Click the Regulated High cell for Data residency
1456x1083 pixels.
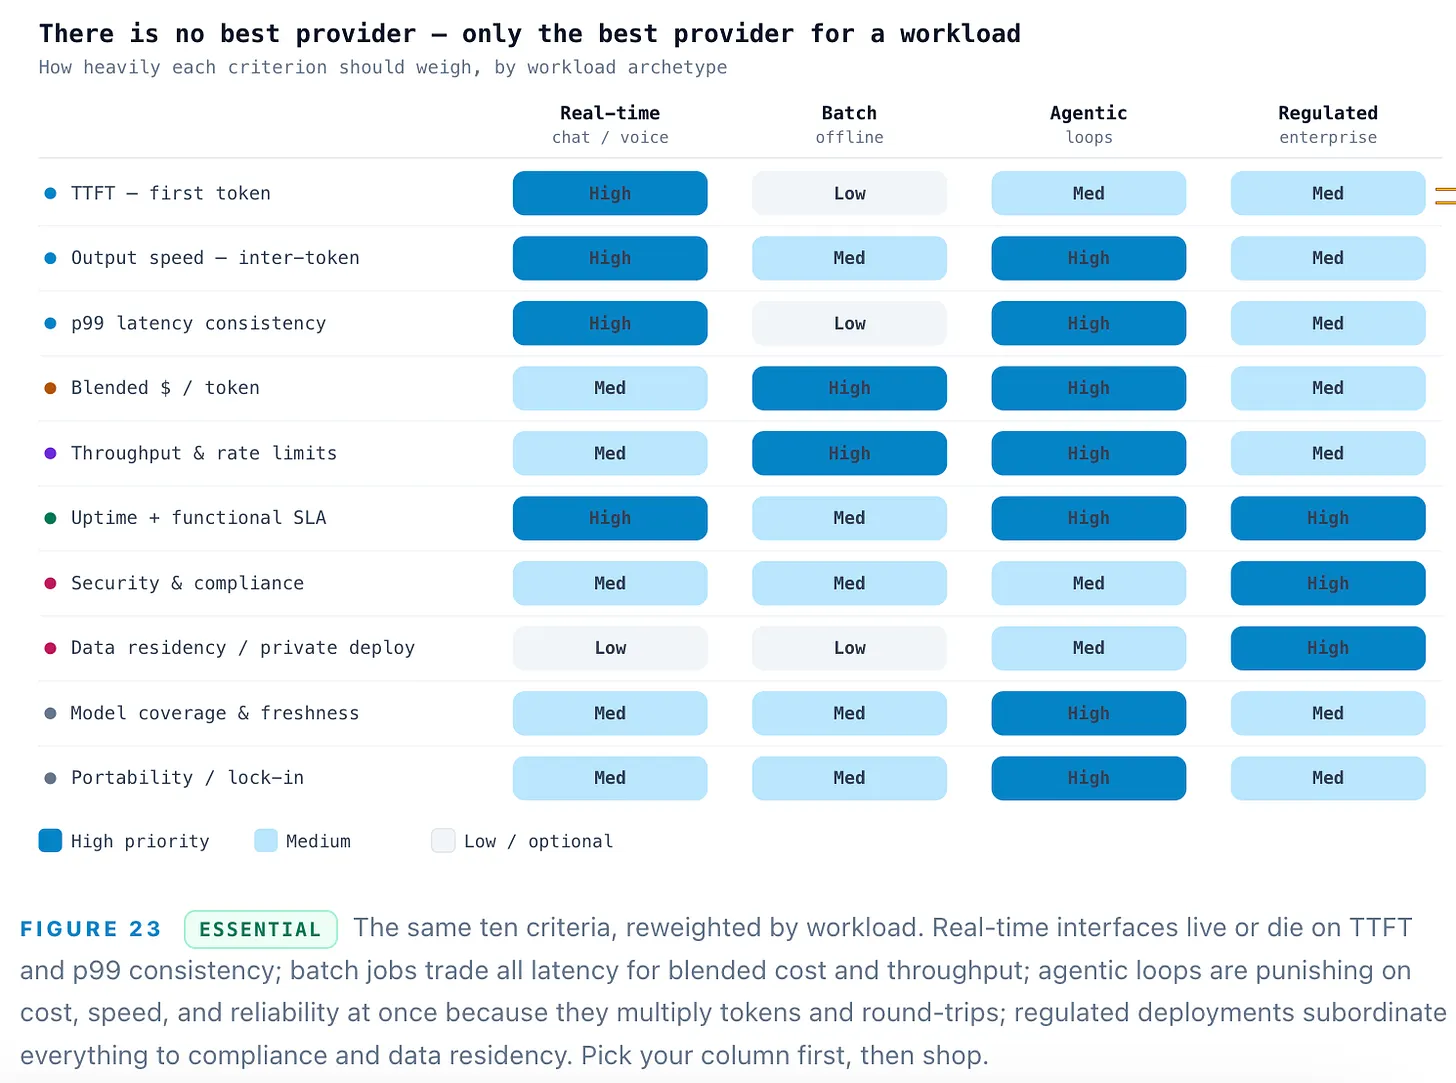point(1328,648)
